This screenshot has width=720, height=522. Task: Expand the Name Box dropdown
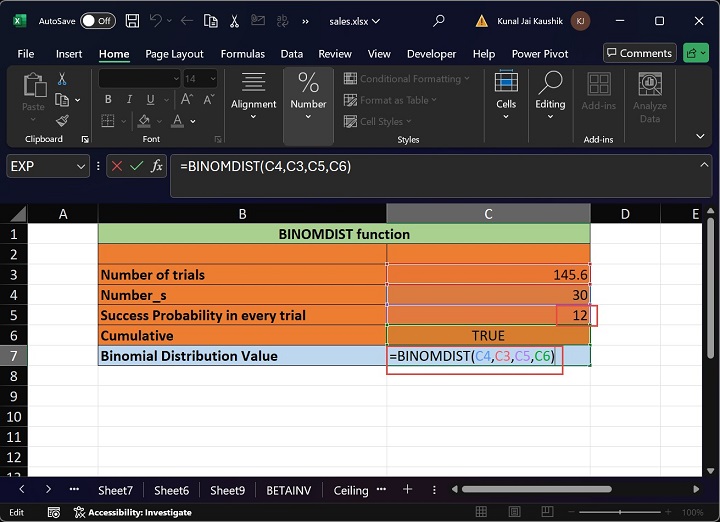tap(80, 167)
